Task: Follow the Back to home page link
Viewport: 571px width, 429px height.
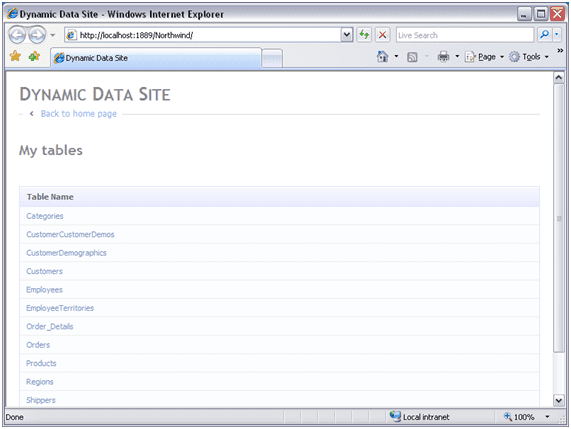Action: click(79, 114)
